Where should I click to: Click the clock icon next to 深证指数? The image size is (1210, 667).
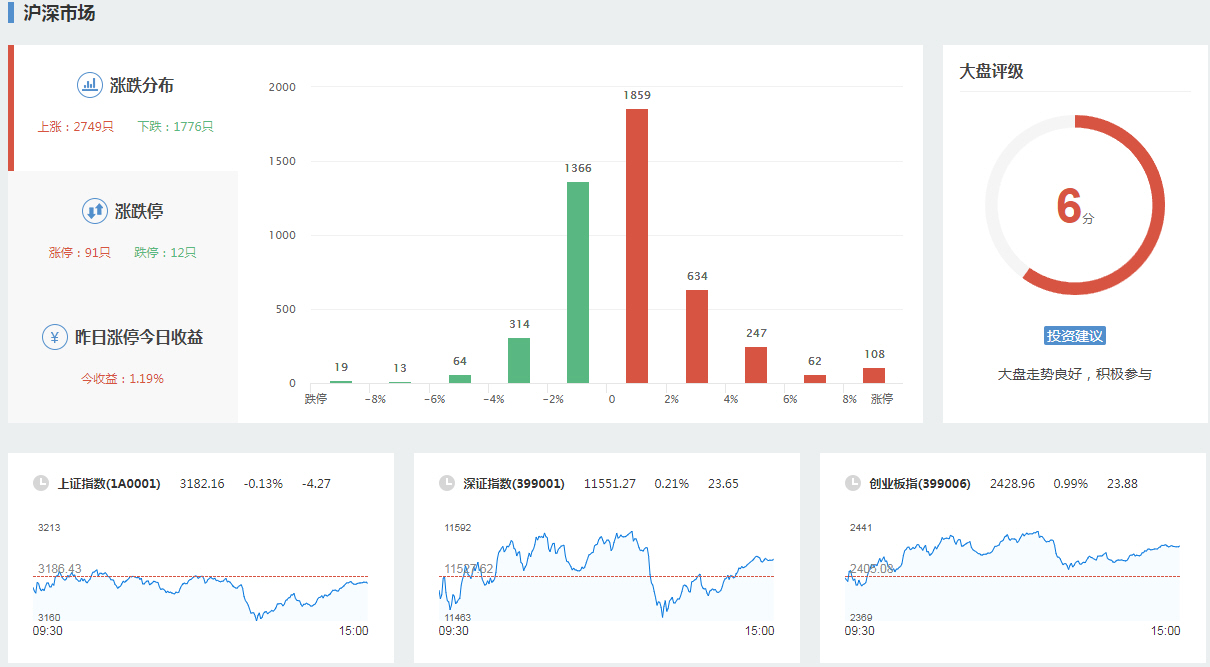click(x=447, y=483)
